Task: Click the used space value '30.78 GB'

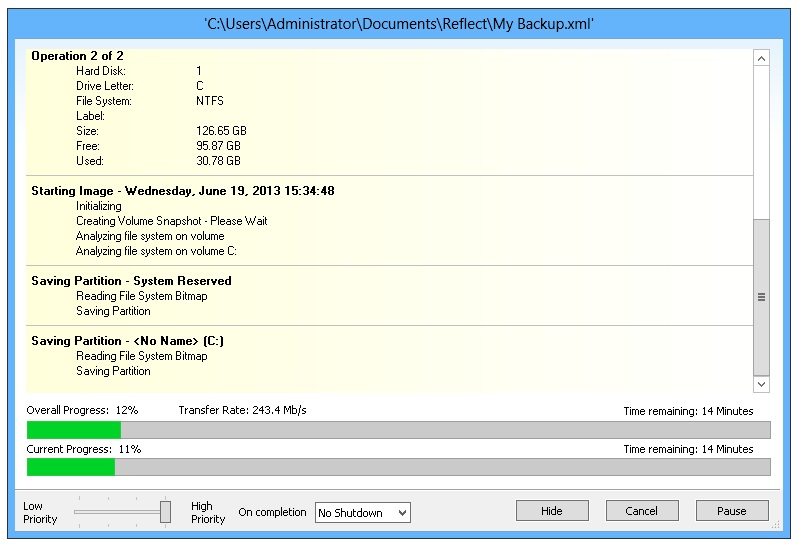Action: click(x=218, y=161)
